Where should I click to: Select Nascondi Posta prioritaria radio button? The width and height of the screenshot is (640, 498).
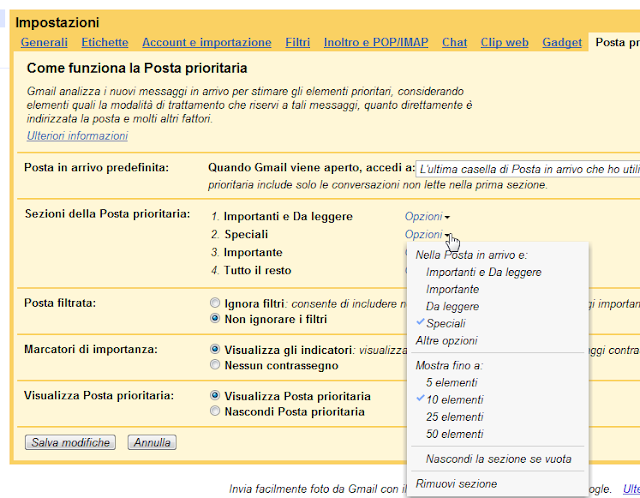tap(215, 411)
